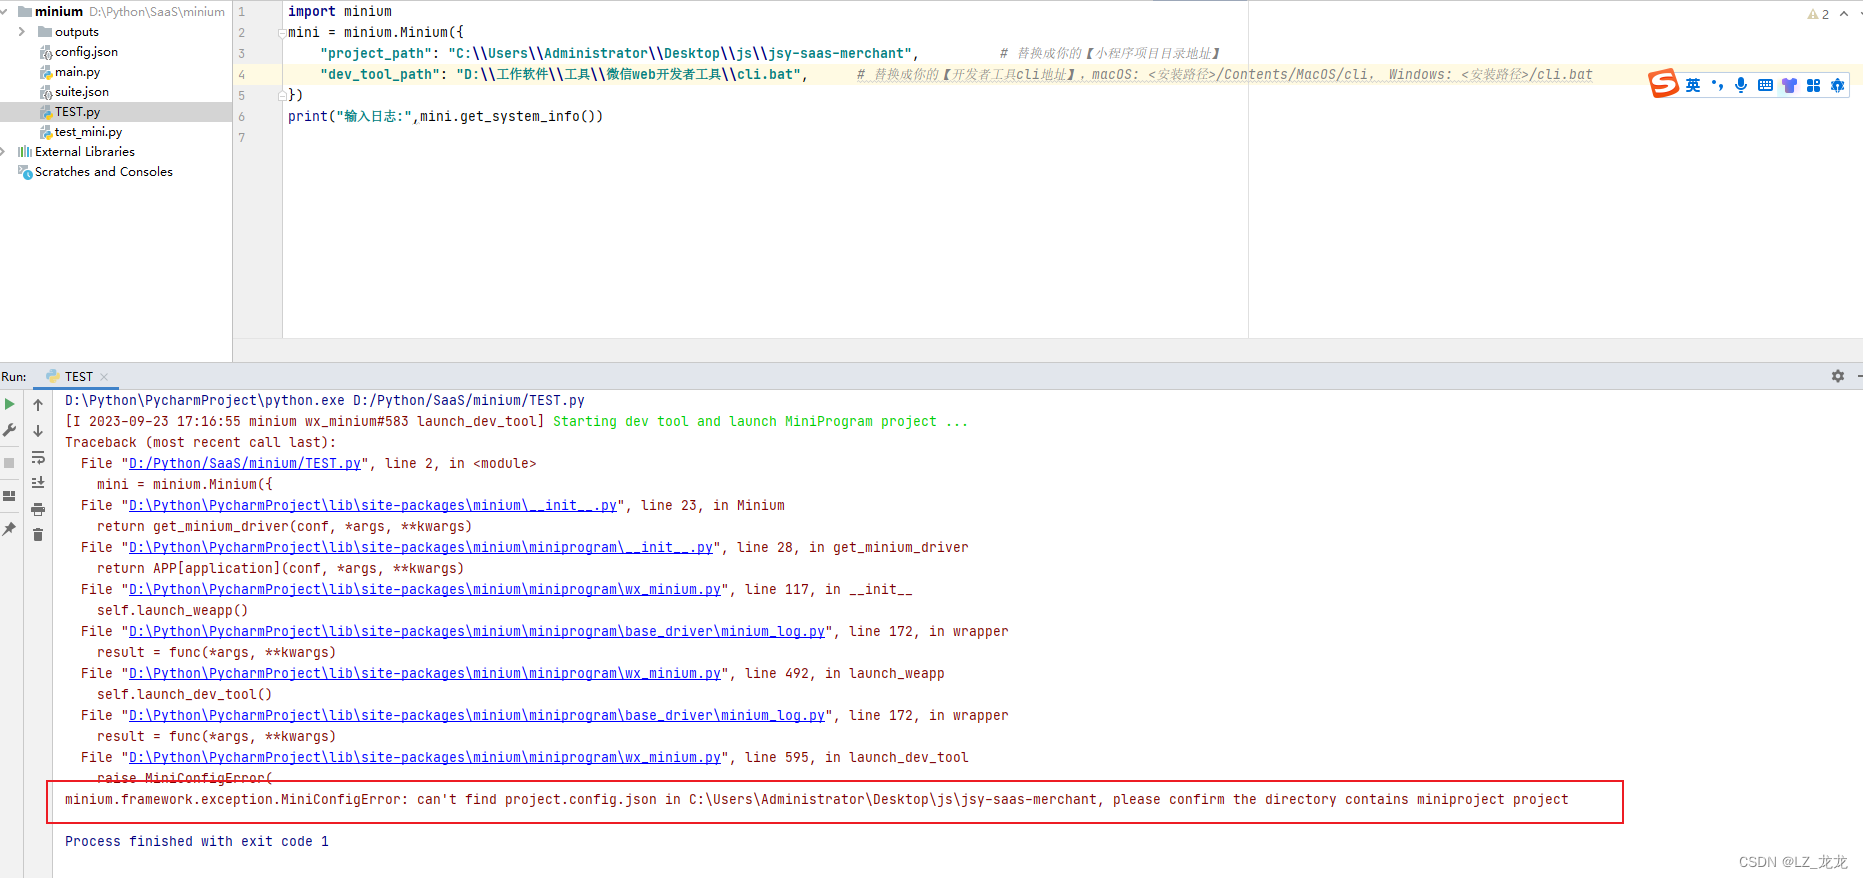The height and width of the screenshot is (878, 1863).
Task: Clear console with the trash icon
Action: click(38, 535)
